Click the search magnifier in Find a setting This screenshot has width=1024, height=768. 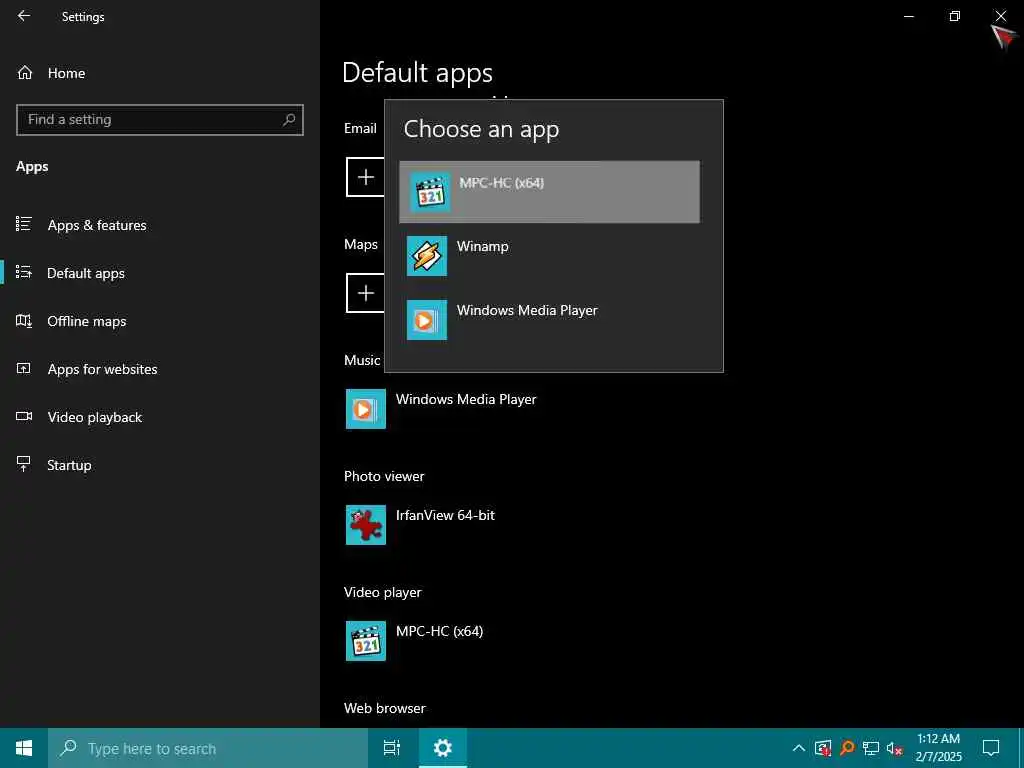point(289,120)
